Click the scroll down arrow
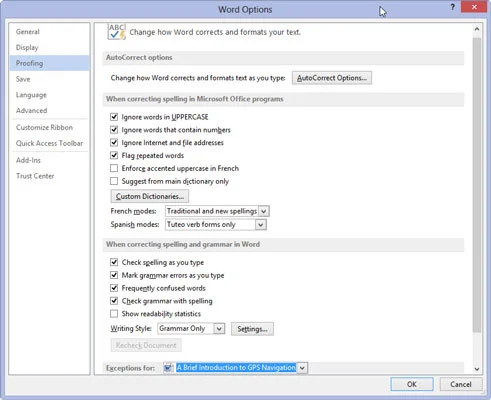The width and height of the screenshot is (491, 400). click(x=477, y=369)
